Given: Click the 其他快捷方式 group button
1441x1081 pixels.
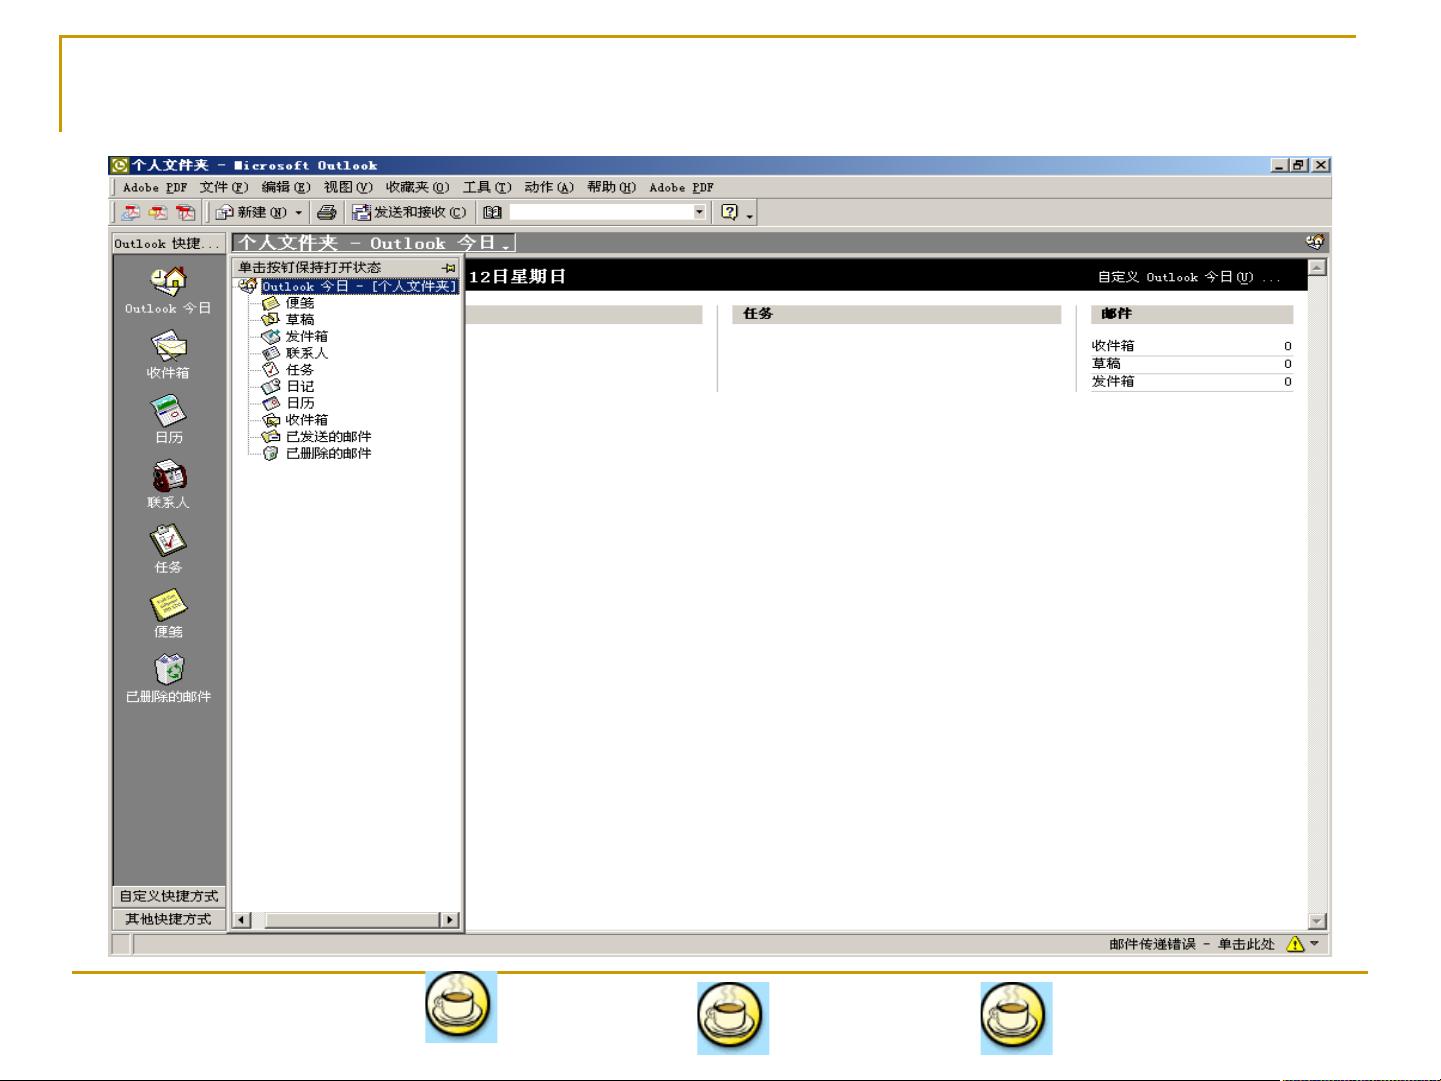Looking at the screenshot, I should [x=168, y=919].
